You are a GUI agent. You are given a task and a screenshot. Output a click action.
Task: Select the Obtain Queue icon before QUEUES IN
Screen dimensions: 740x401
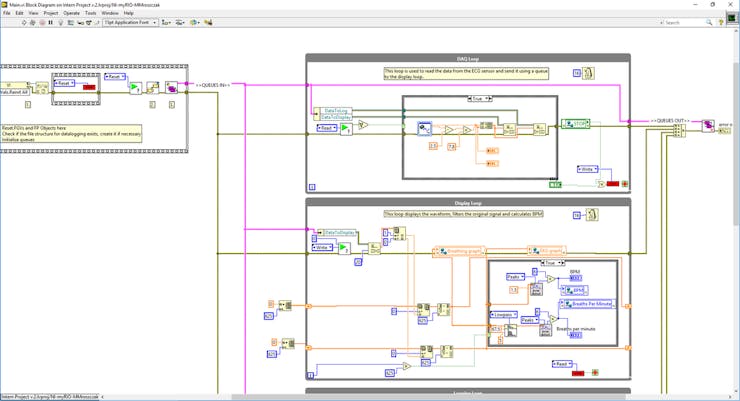click(172, 87)
